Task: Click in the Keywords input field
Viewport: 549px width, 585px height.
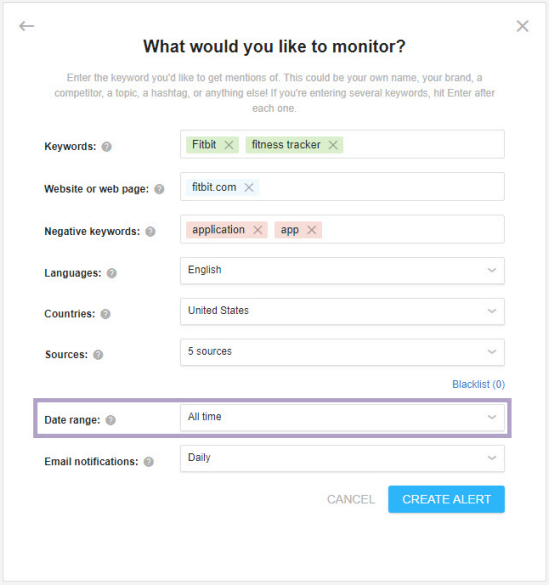Action: [423, 144]
